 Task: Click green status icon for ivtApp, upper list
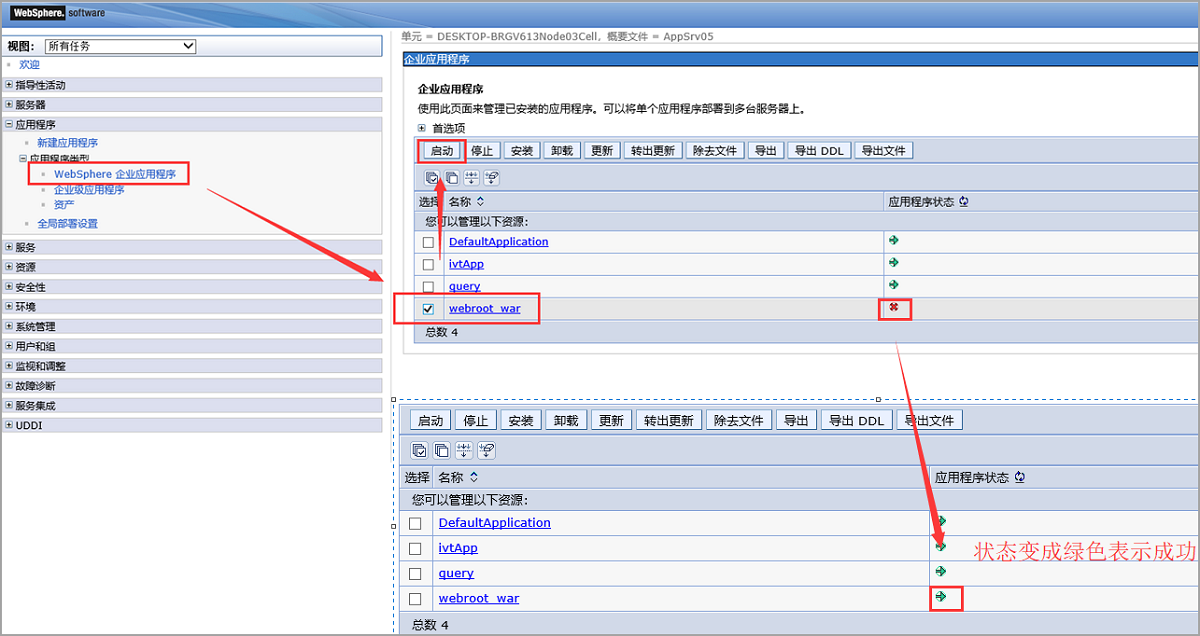[893, 263]
